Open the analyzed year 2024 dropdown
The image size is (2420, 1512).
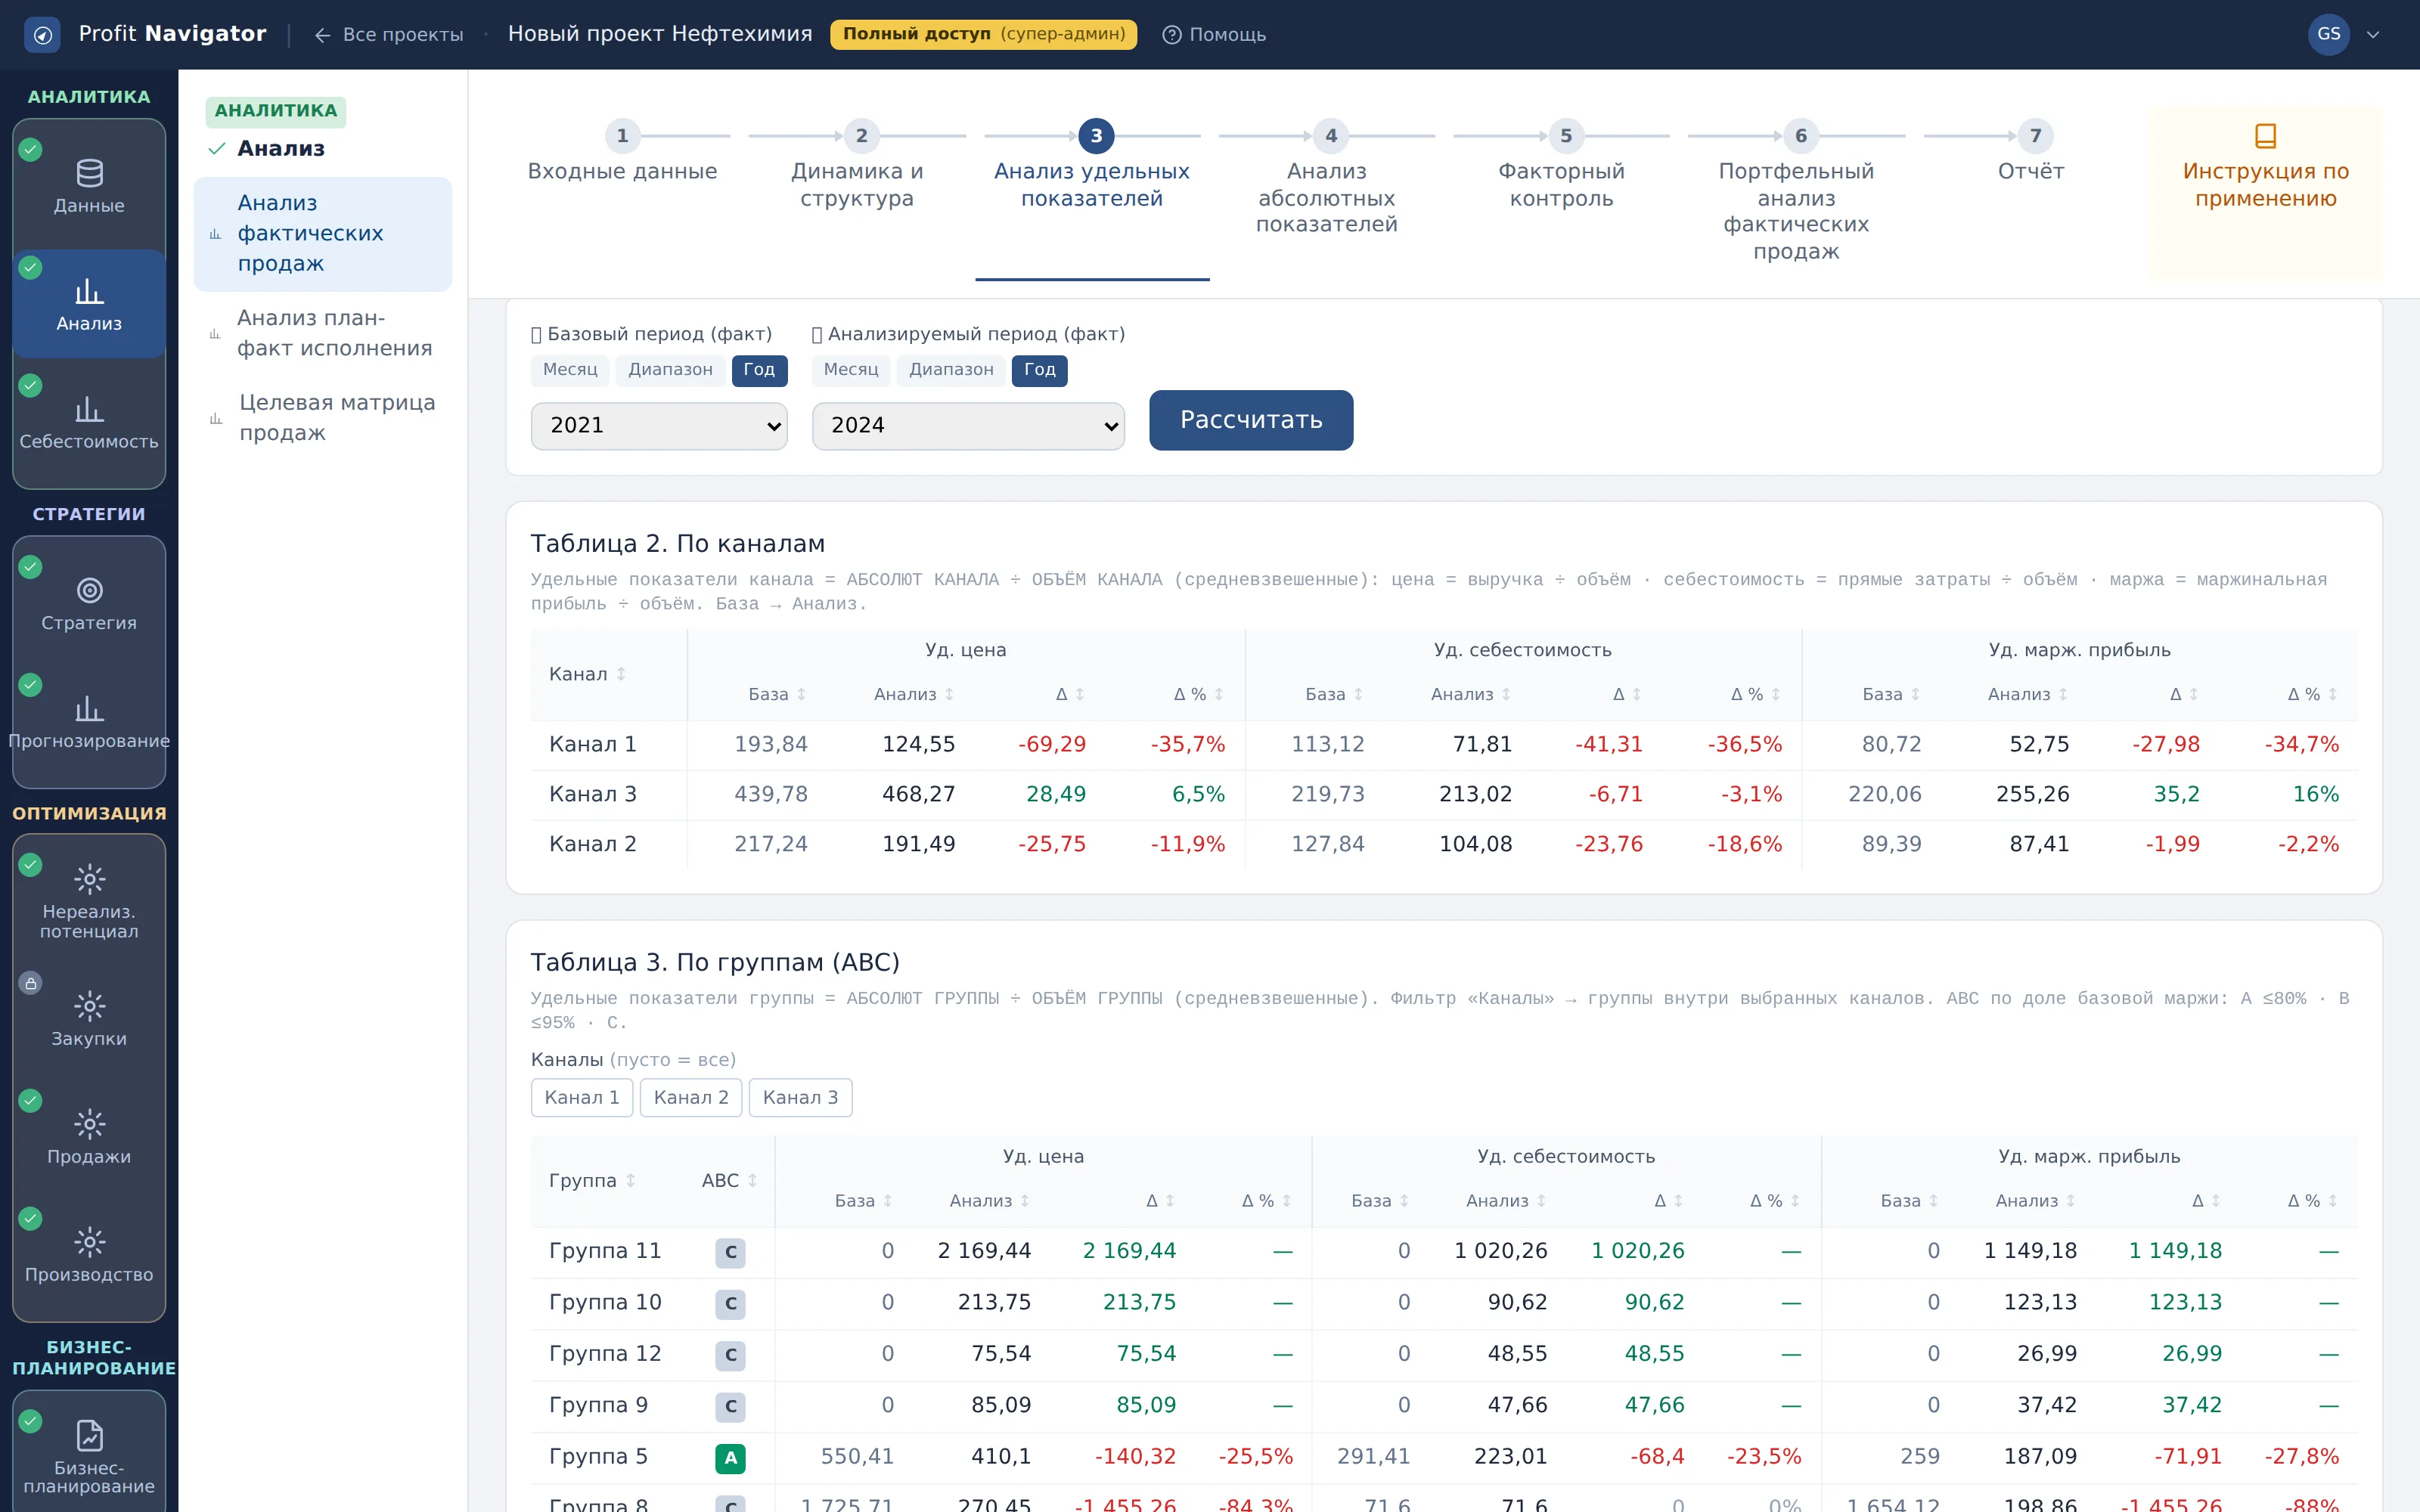pos(968,426)
